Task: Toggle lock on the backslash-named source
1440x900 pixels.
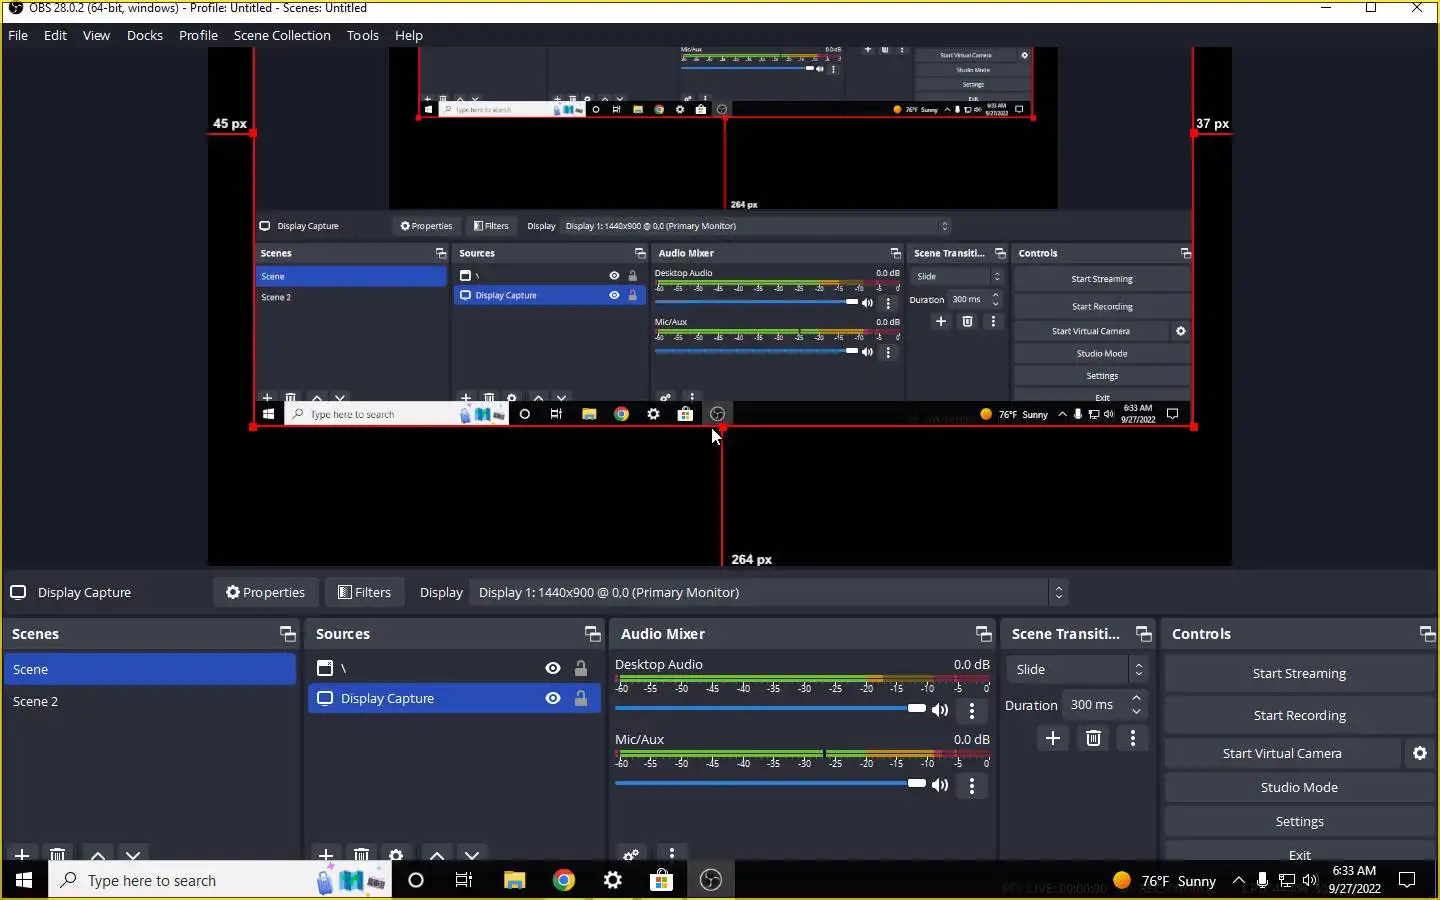Action: [581, 668]
